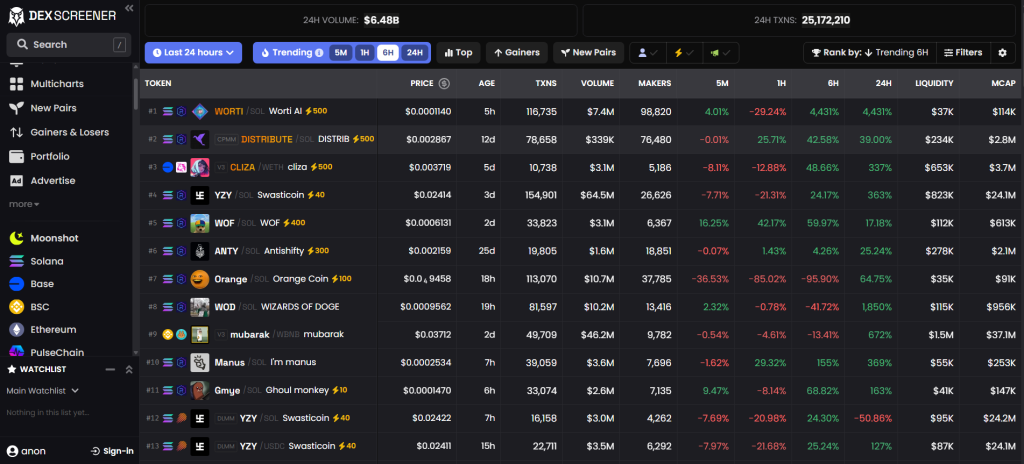
Task: Select the Base chain icon
Action: point(16,284)
